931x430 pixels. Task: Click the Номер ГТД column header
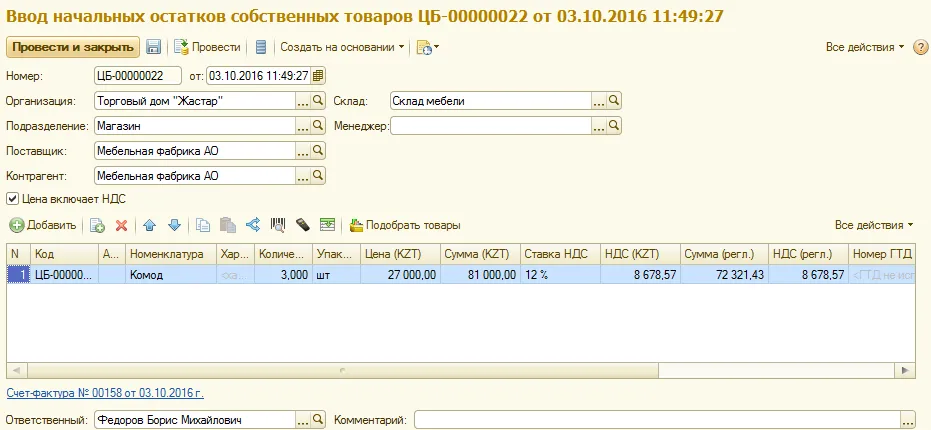pos(882,254)
